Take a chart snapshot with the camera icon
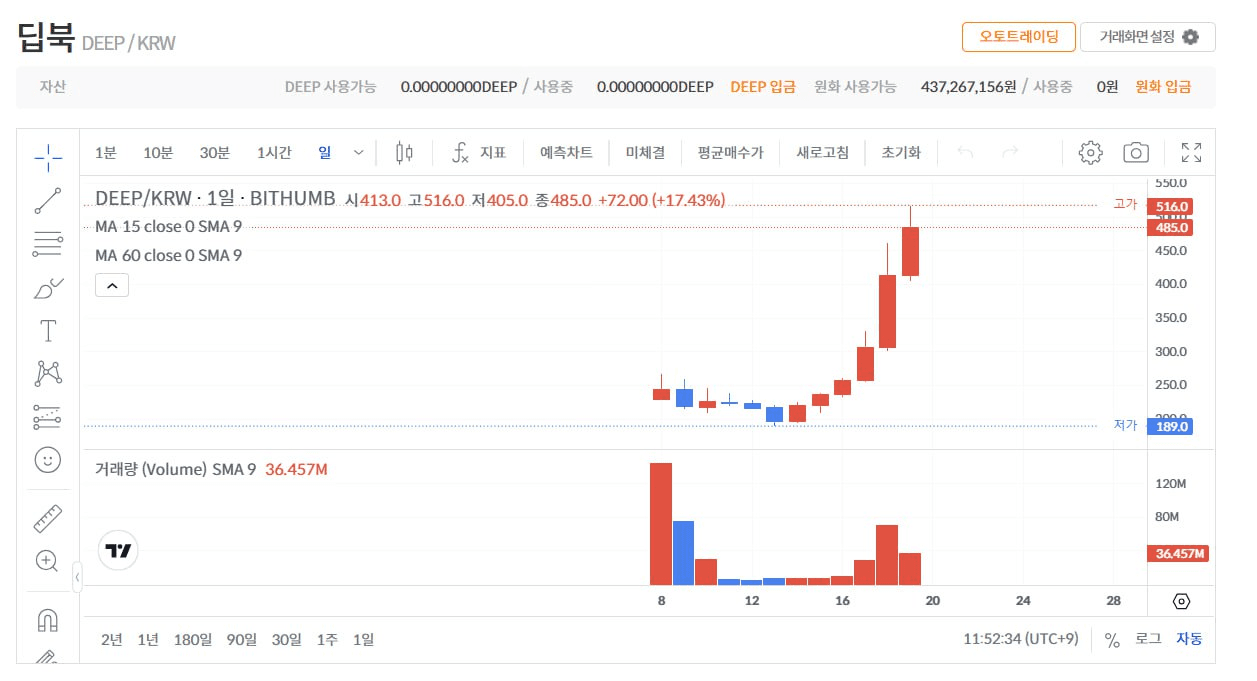Screen dimensions: 1257x681 coord(1136,153)
